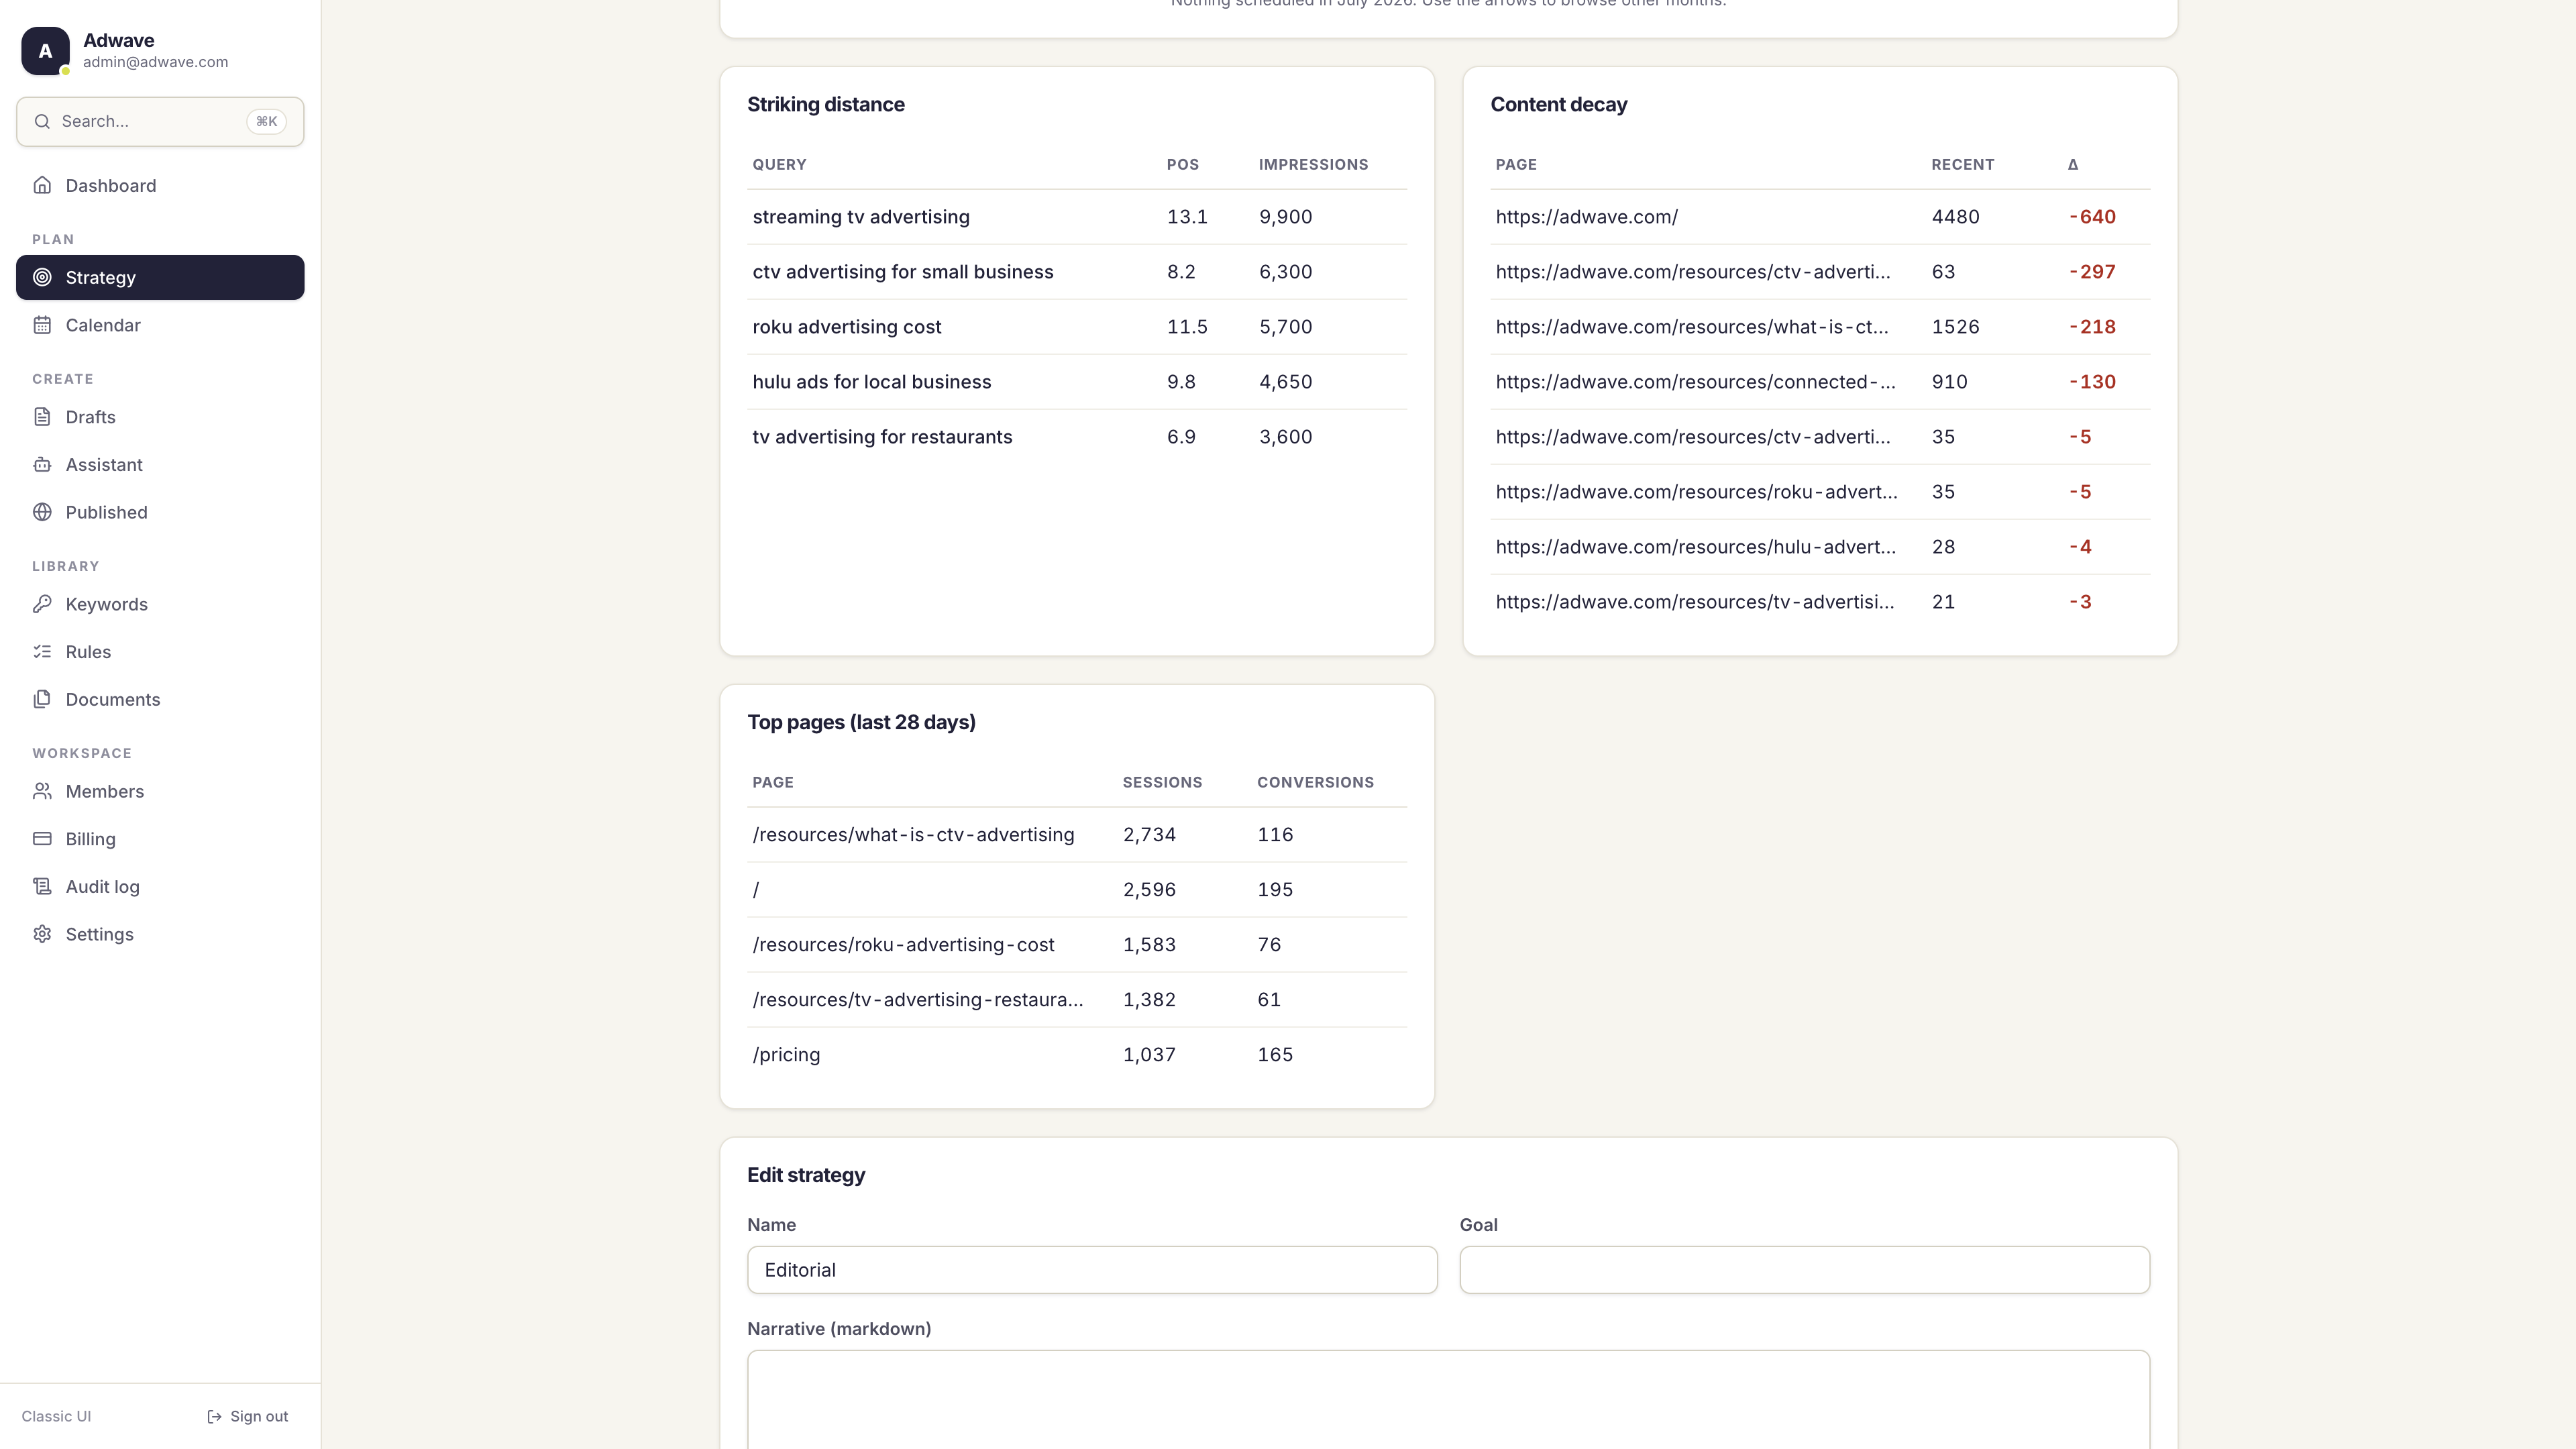Click the Adwave workspace avatar icon
The width and height of the screenshot is (2576, 1449).
point(45,51)
